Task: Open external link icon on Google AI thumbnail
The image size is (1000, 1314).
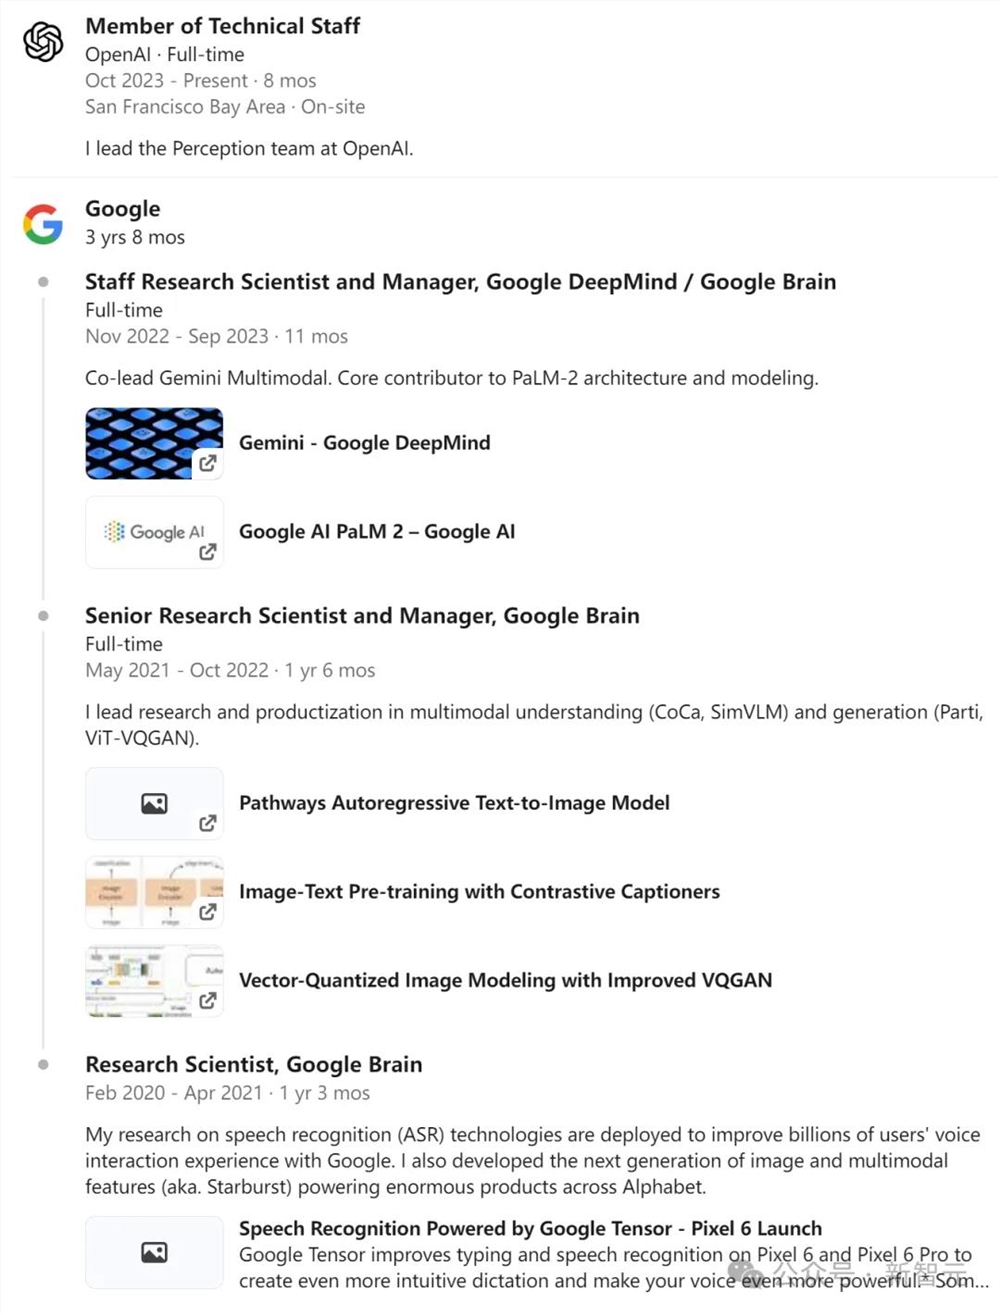Action: [207, 552]
